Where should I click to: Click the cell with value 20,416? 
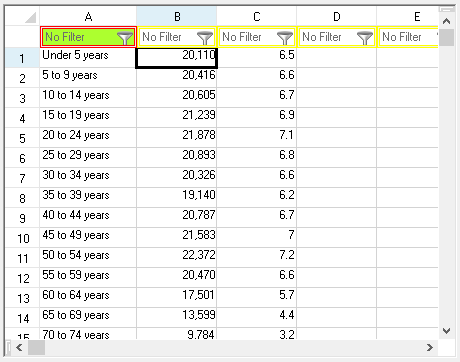[x=177, y=78]
